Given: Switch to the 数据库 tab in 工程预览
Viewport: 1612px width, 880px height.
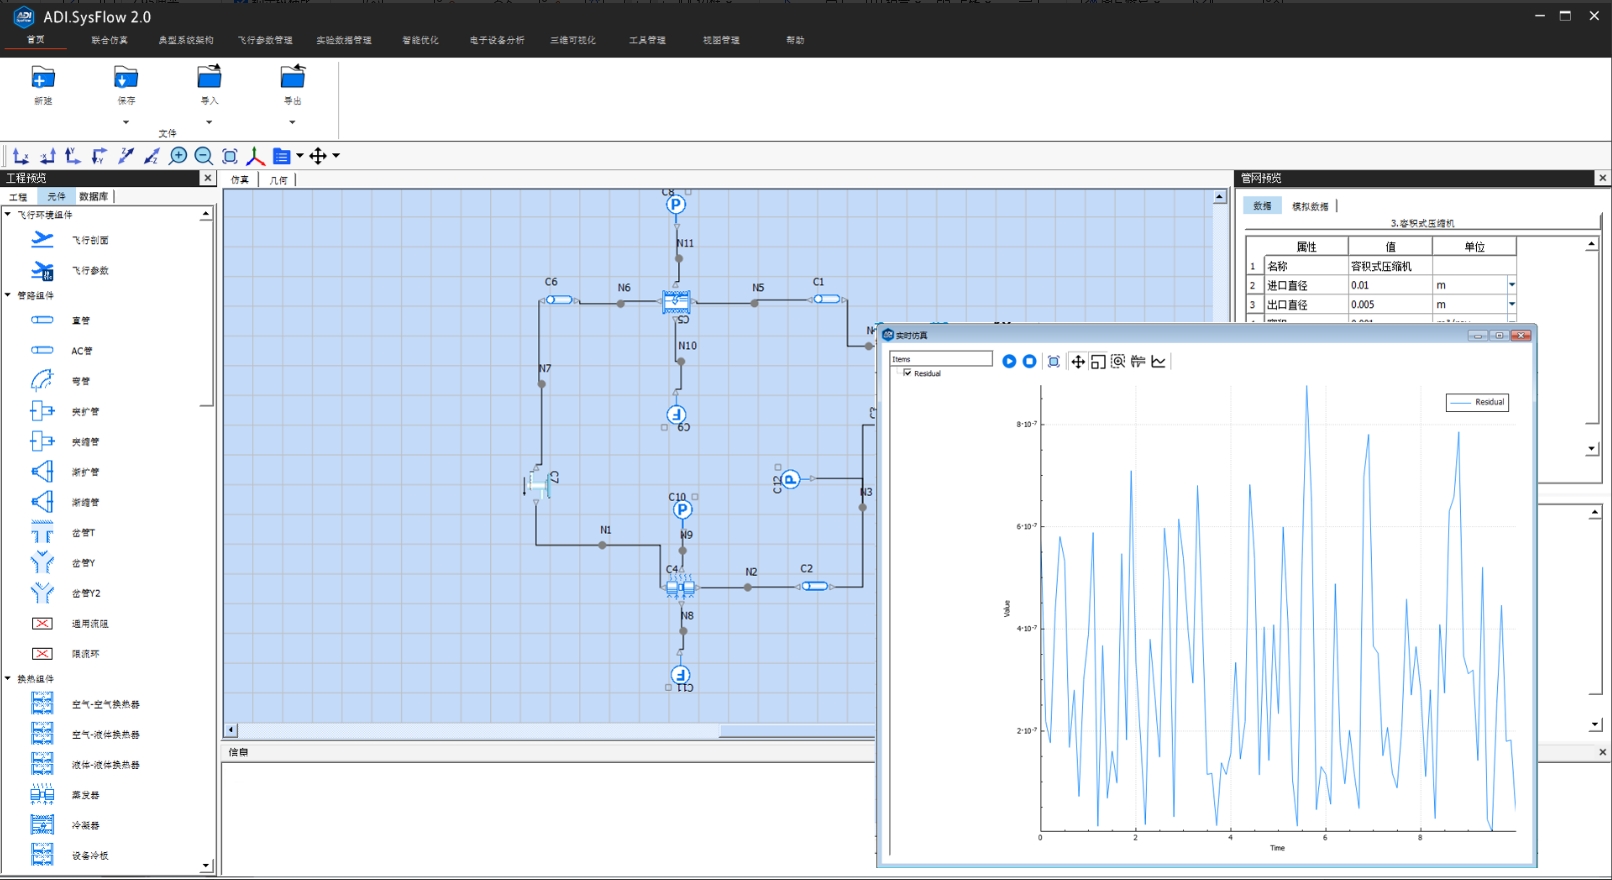Looking at the screenshot, I should (93, 197).
